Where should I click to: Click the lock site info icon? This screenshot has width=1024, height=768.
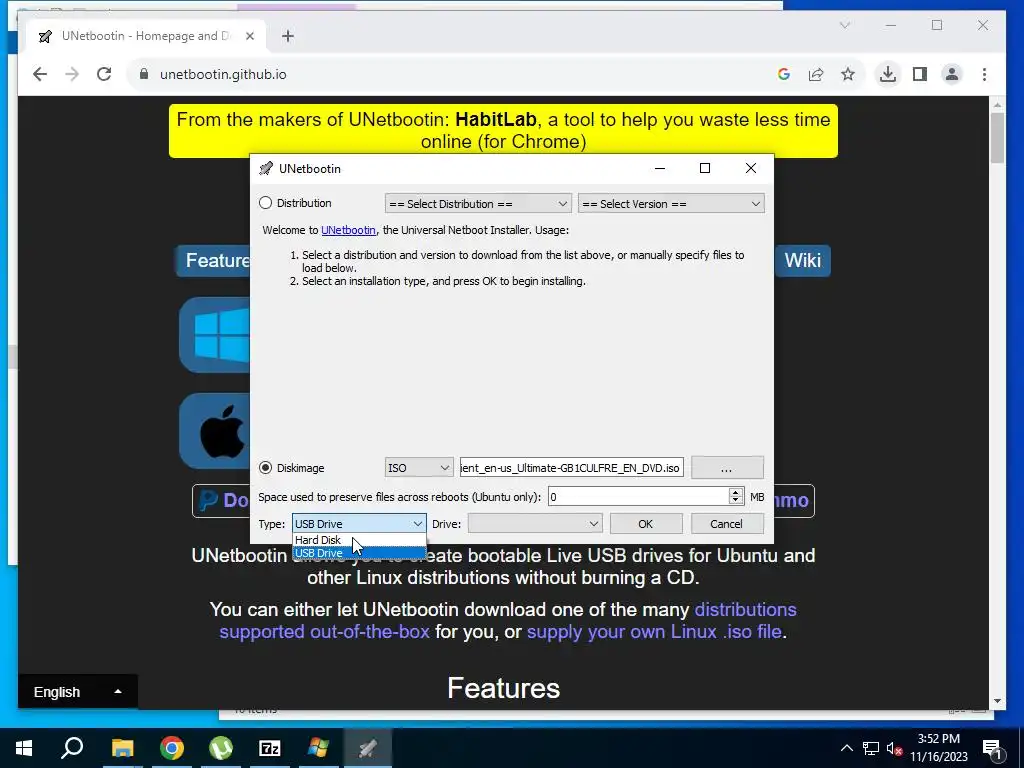pyautogui.click(x=144, y=74)
